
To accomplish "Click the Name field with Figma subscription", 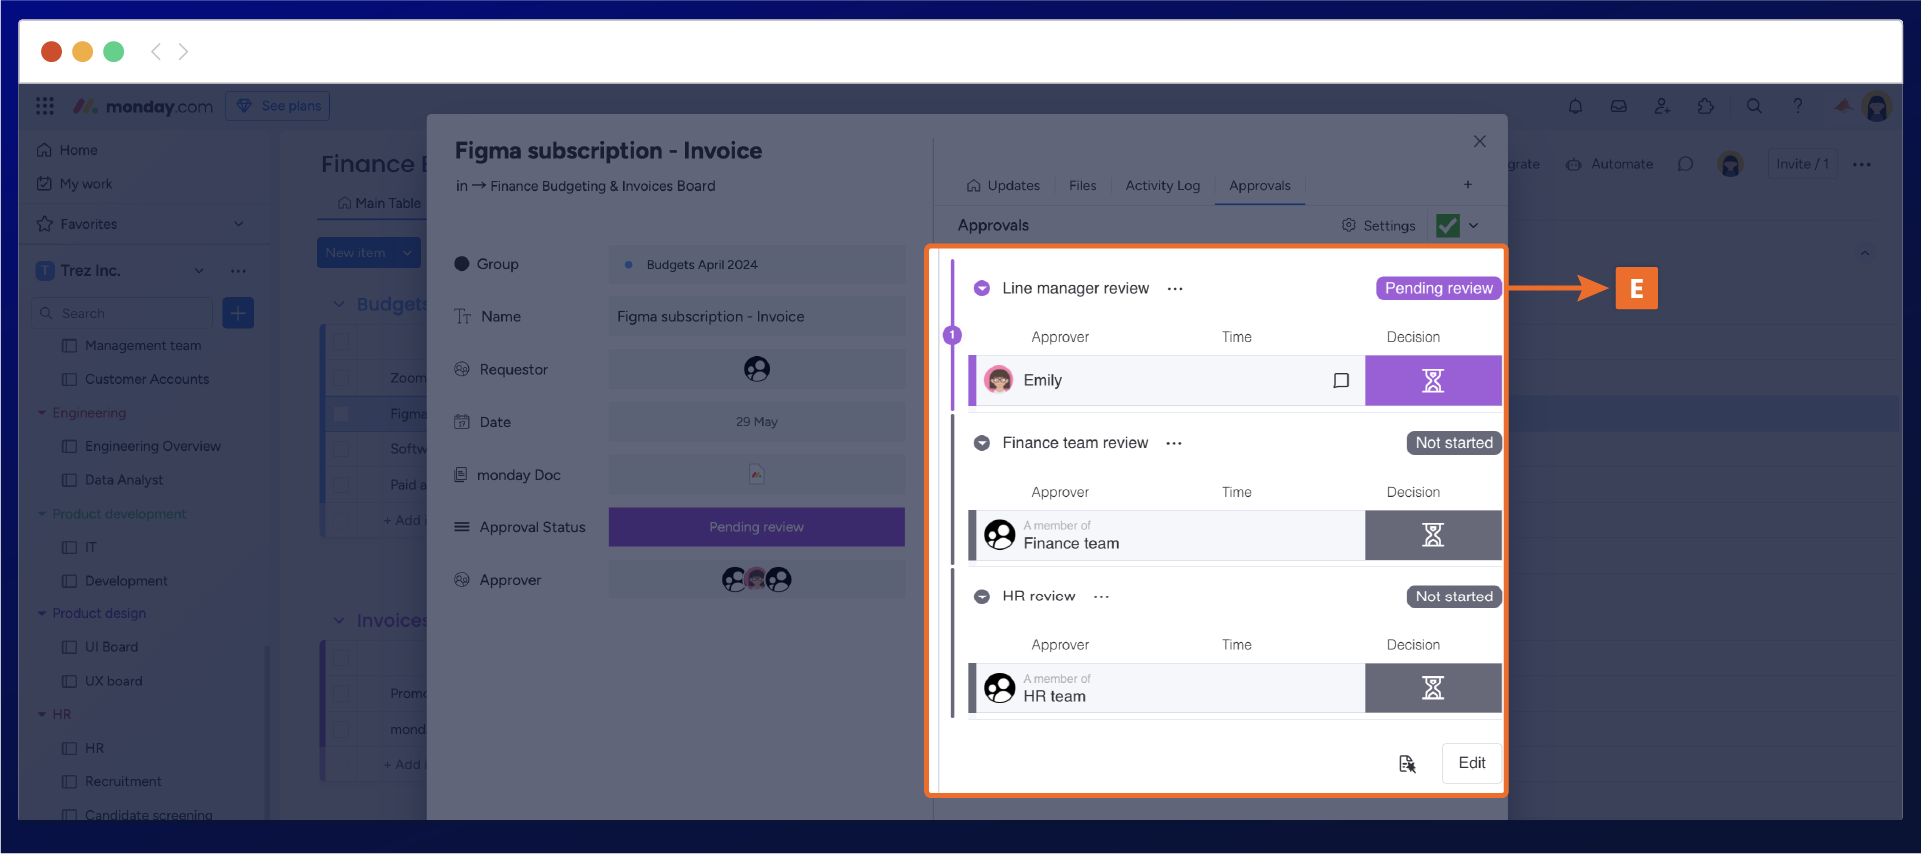I will pyautogui.click(x=756, y=317).
